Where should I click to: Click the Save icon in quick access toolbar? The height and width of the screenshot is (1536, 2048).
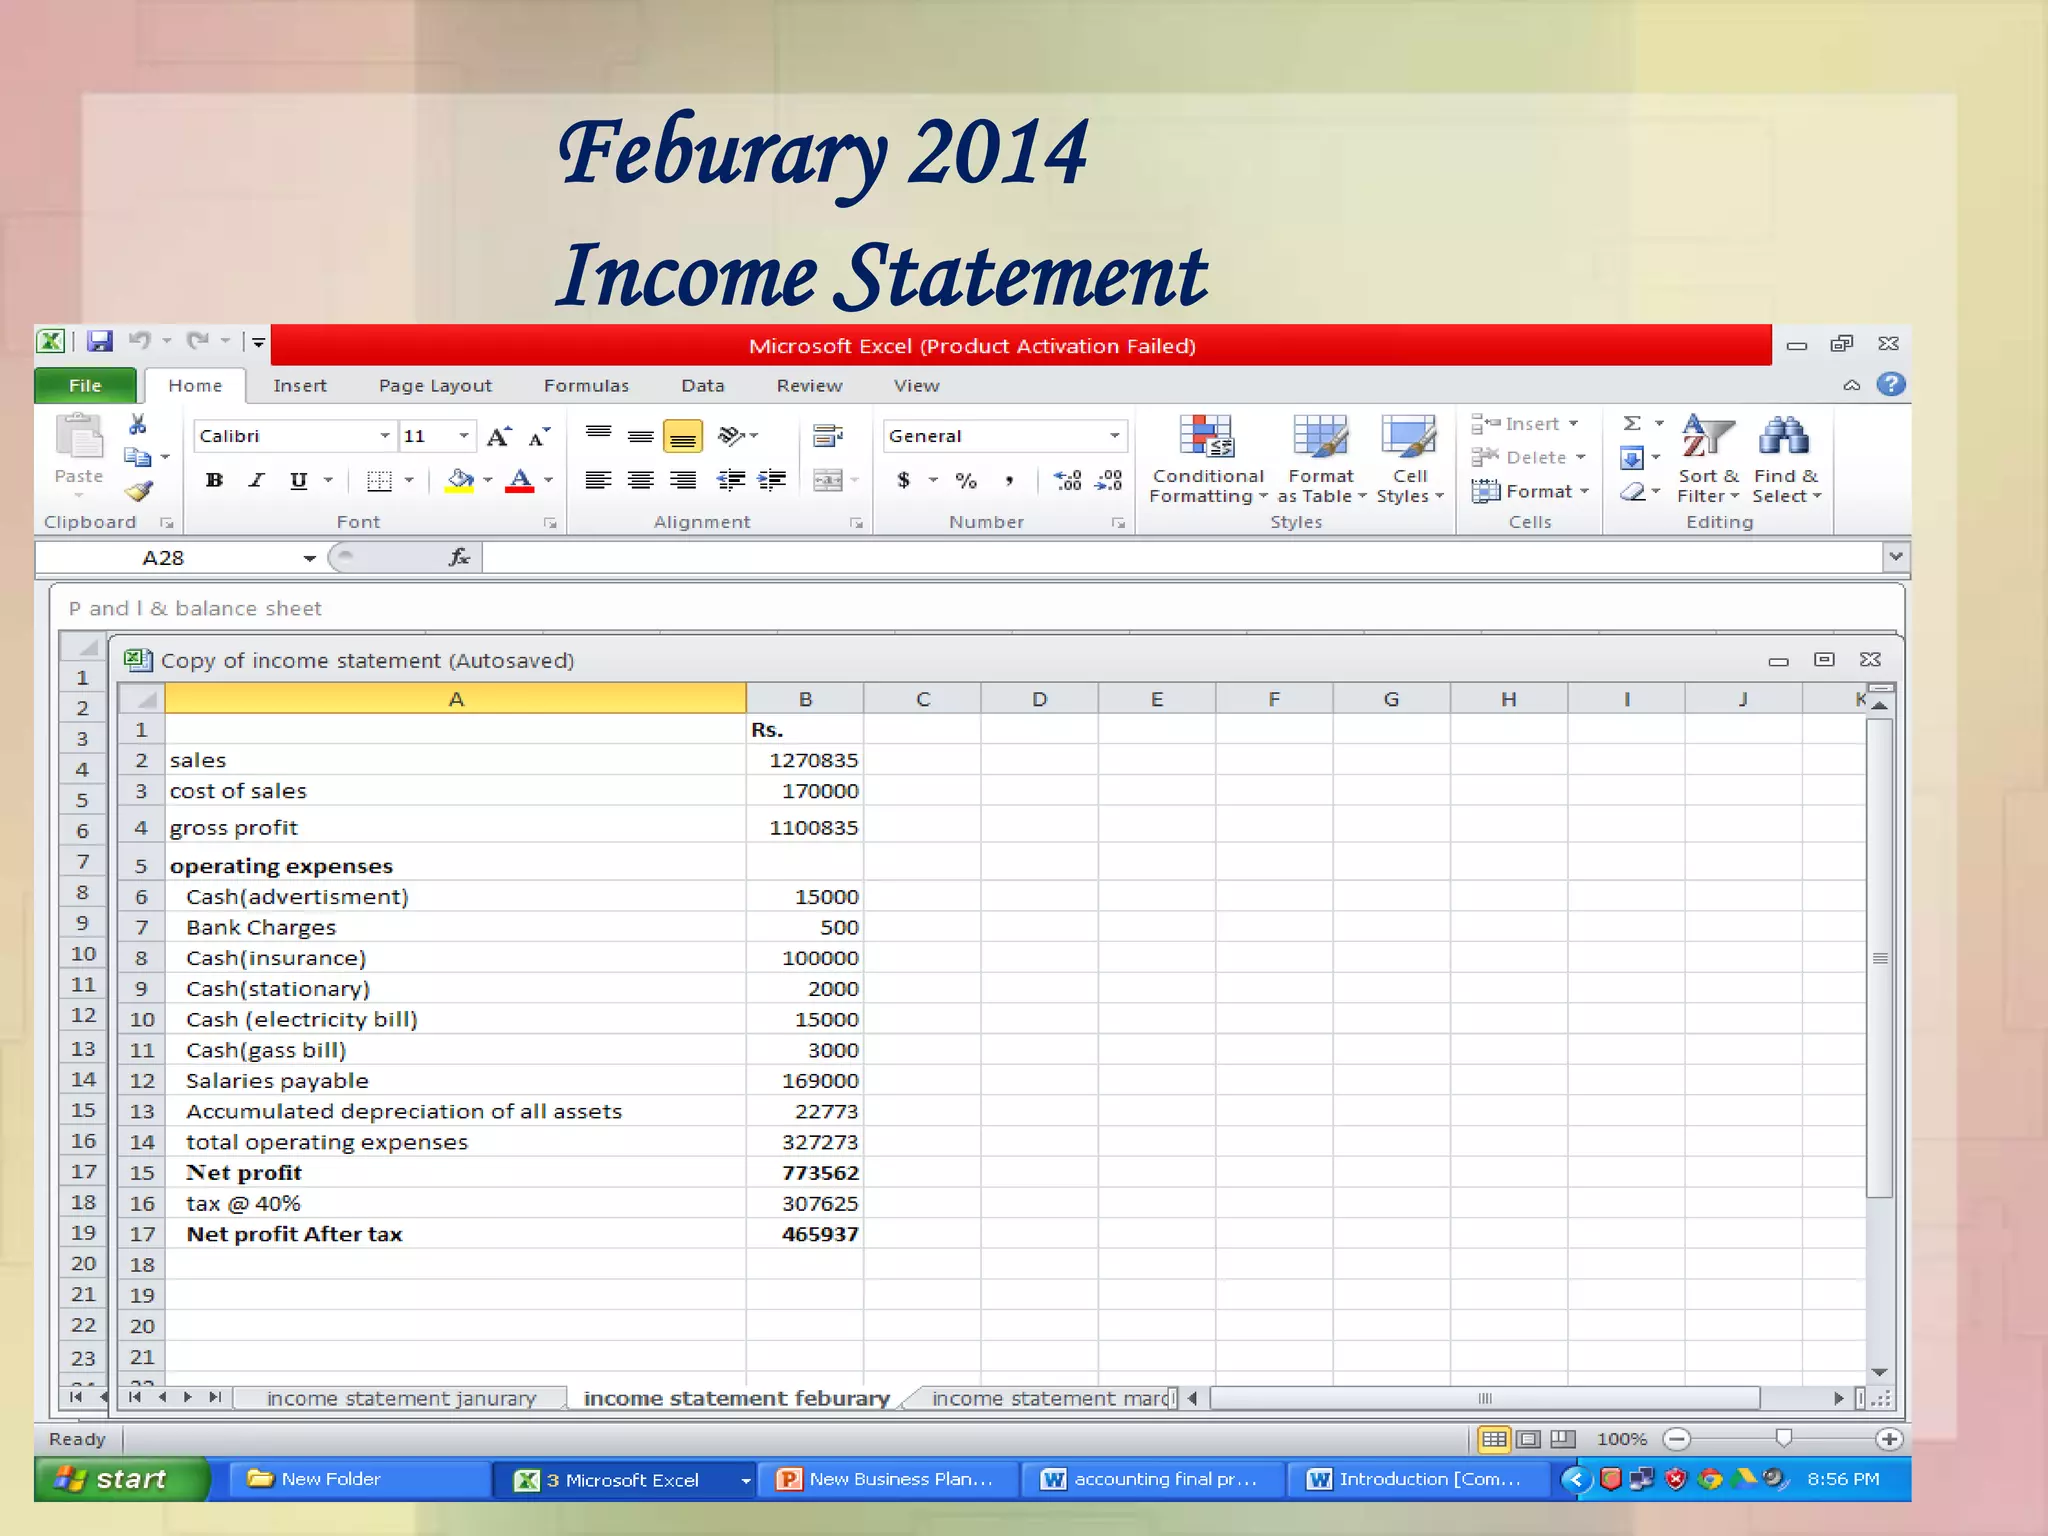click(x=99, y=342)
